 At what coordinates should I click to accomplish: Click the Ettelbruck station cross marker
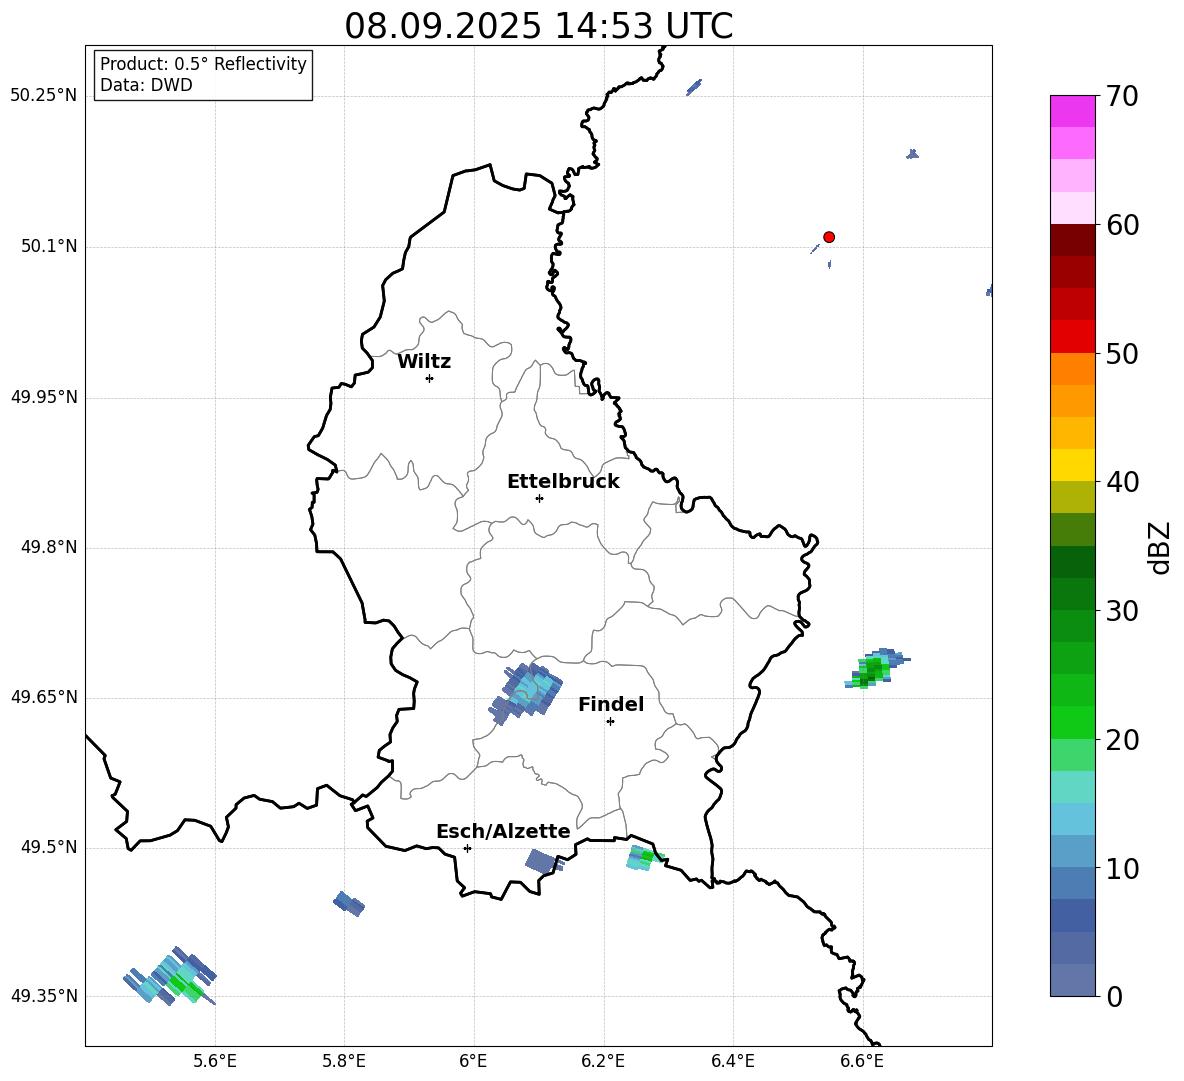tap(539, 498)
